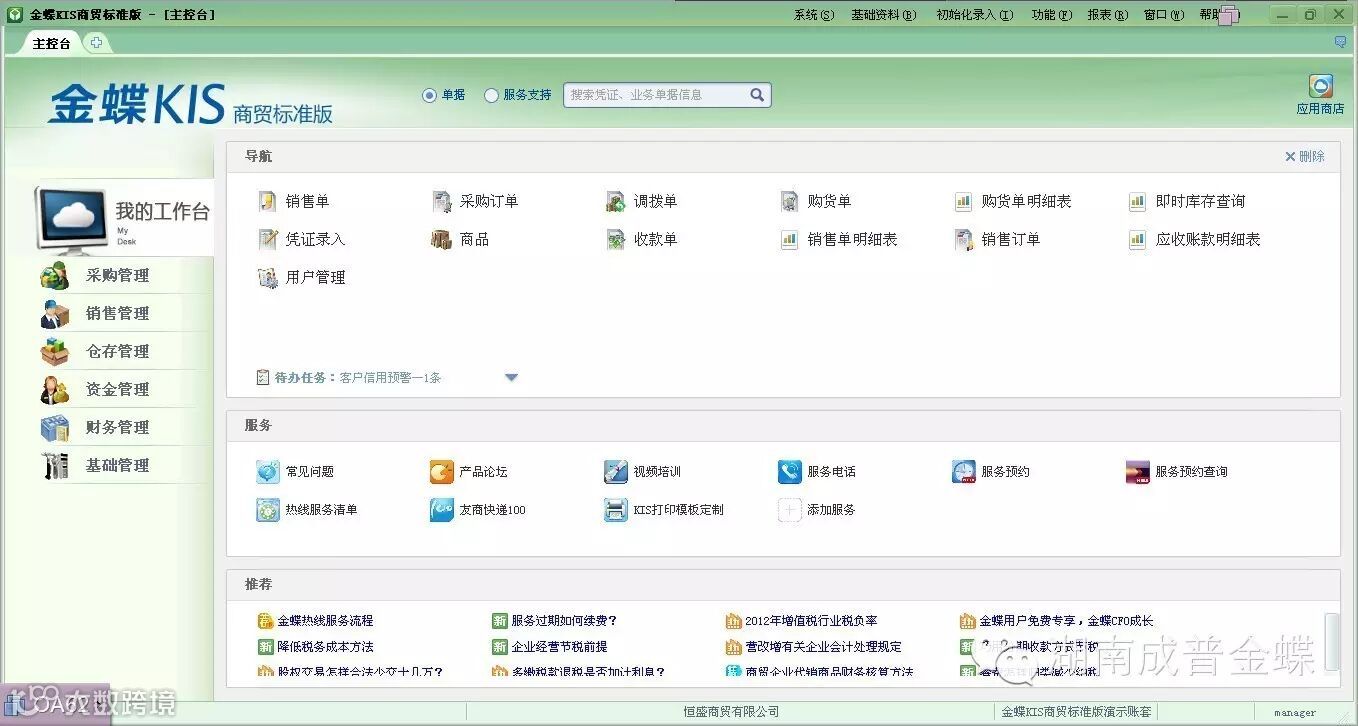Viewport: 1358px width, 726px height.
Task: Open the 即时库存查询 inventory query icon
Action: tap(1138, 201)
